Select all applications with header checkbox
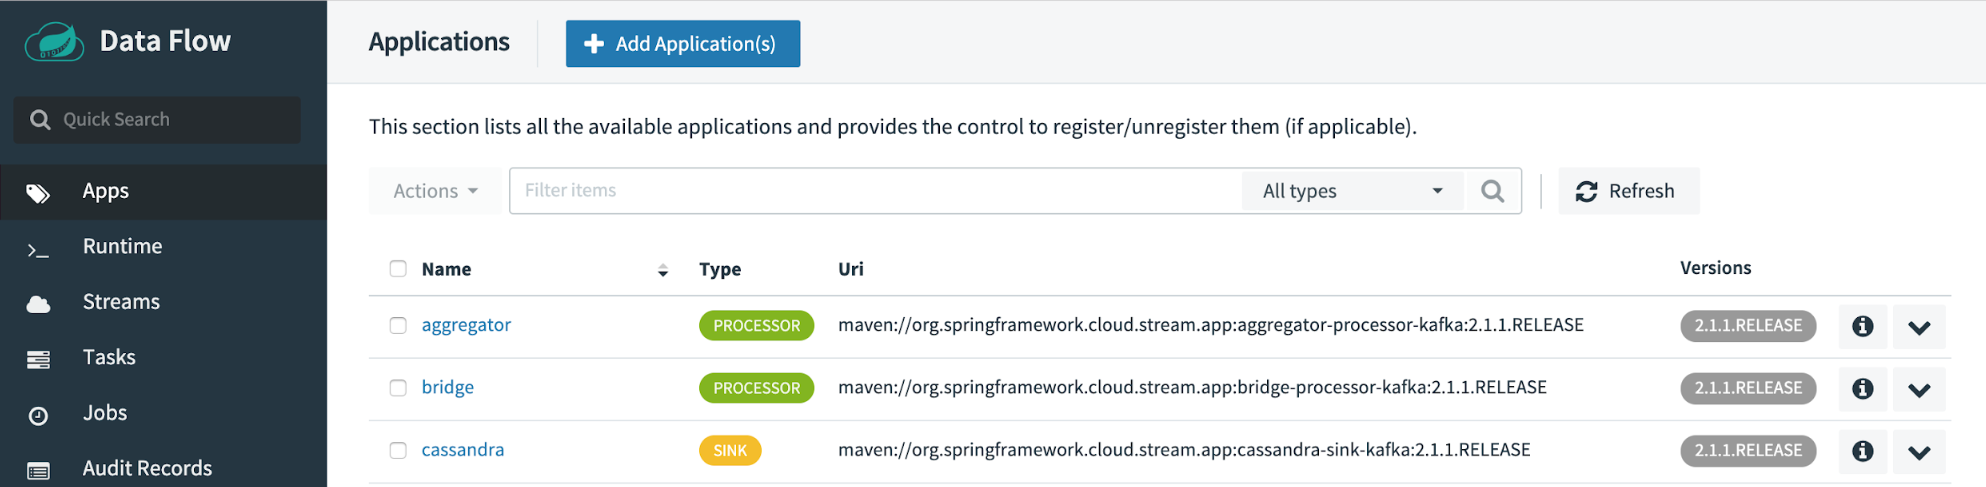This screenshot has width=1986, height=487. coord(398,268)
